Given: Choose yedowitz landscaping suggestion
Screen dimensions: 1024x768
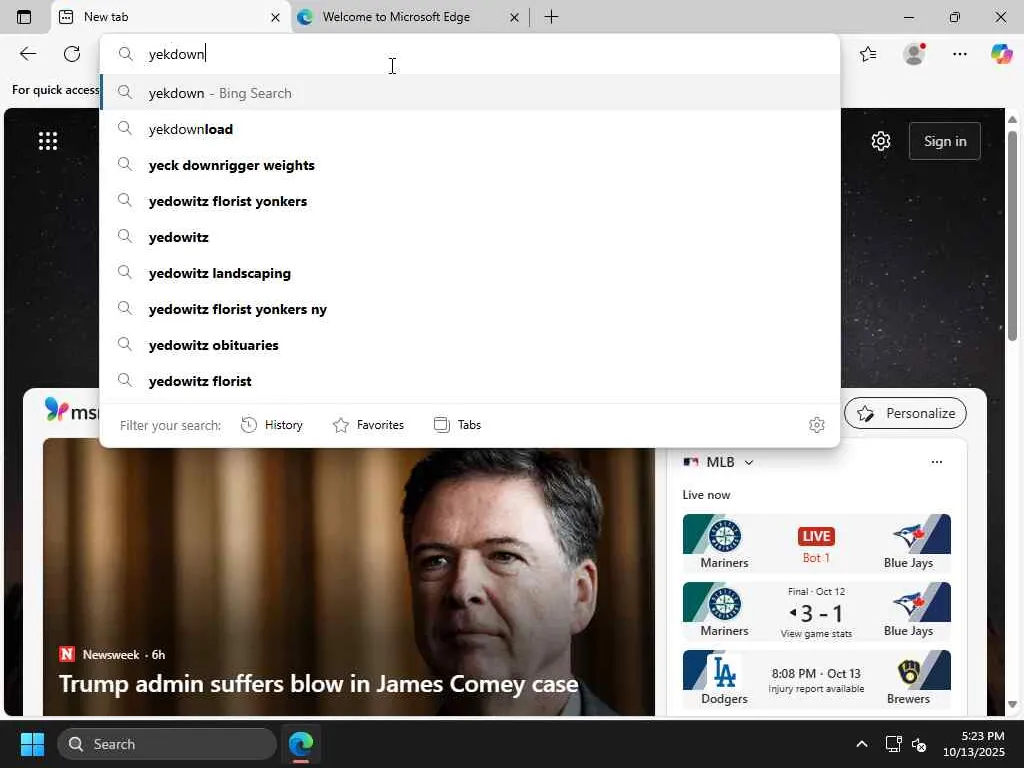Looking at the screenshot, I should (x=470, y=273).
